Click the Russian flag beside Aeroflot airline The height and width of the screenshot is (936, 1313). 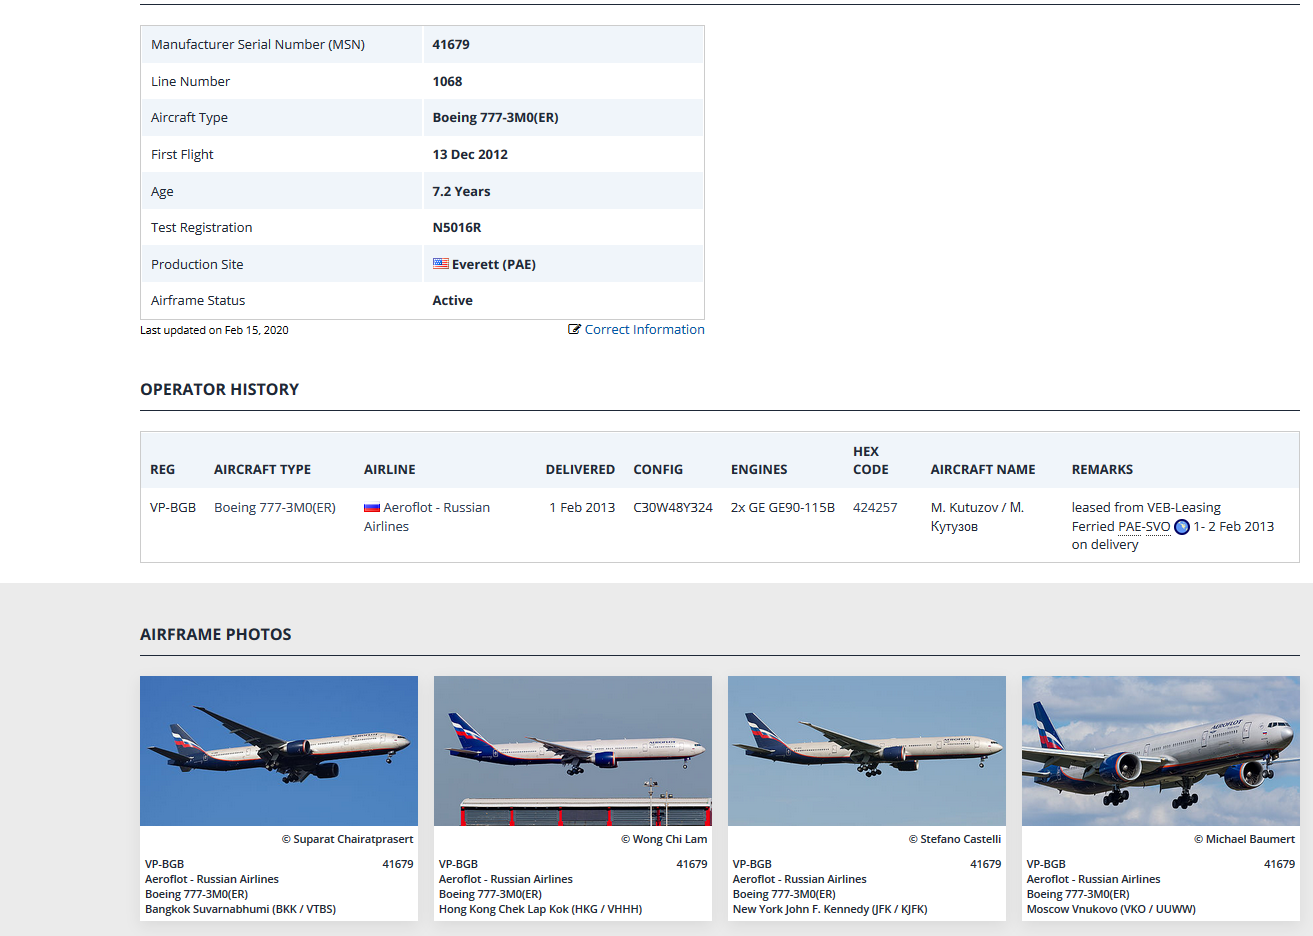[x=372, y=508]
